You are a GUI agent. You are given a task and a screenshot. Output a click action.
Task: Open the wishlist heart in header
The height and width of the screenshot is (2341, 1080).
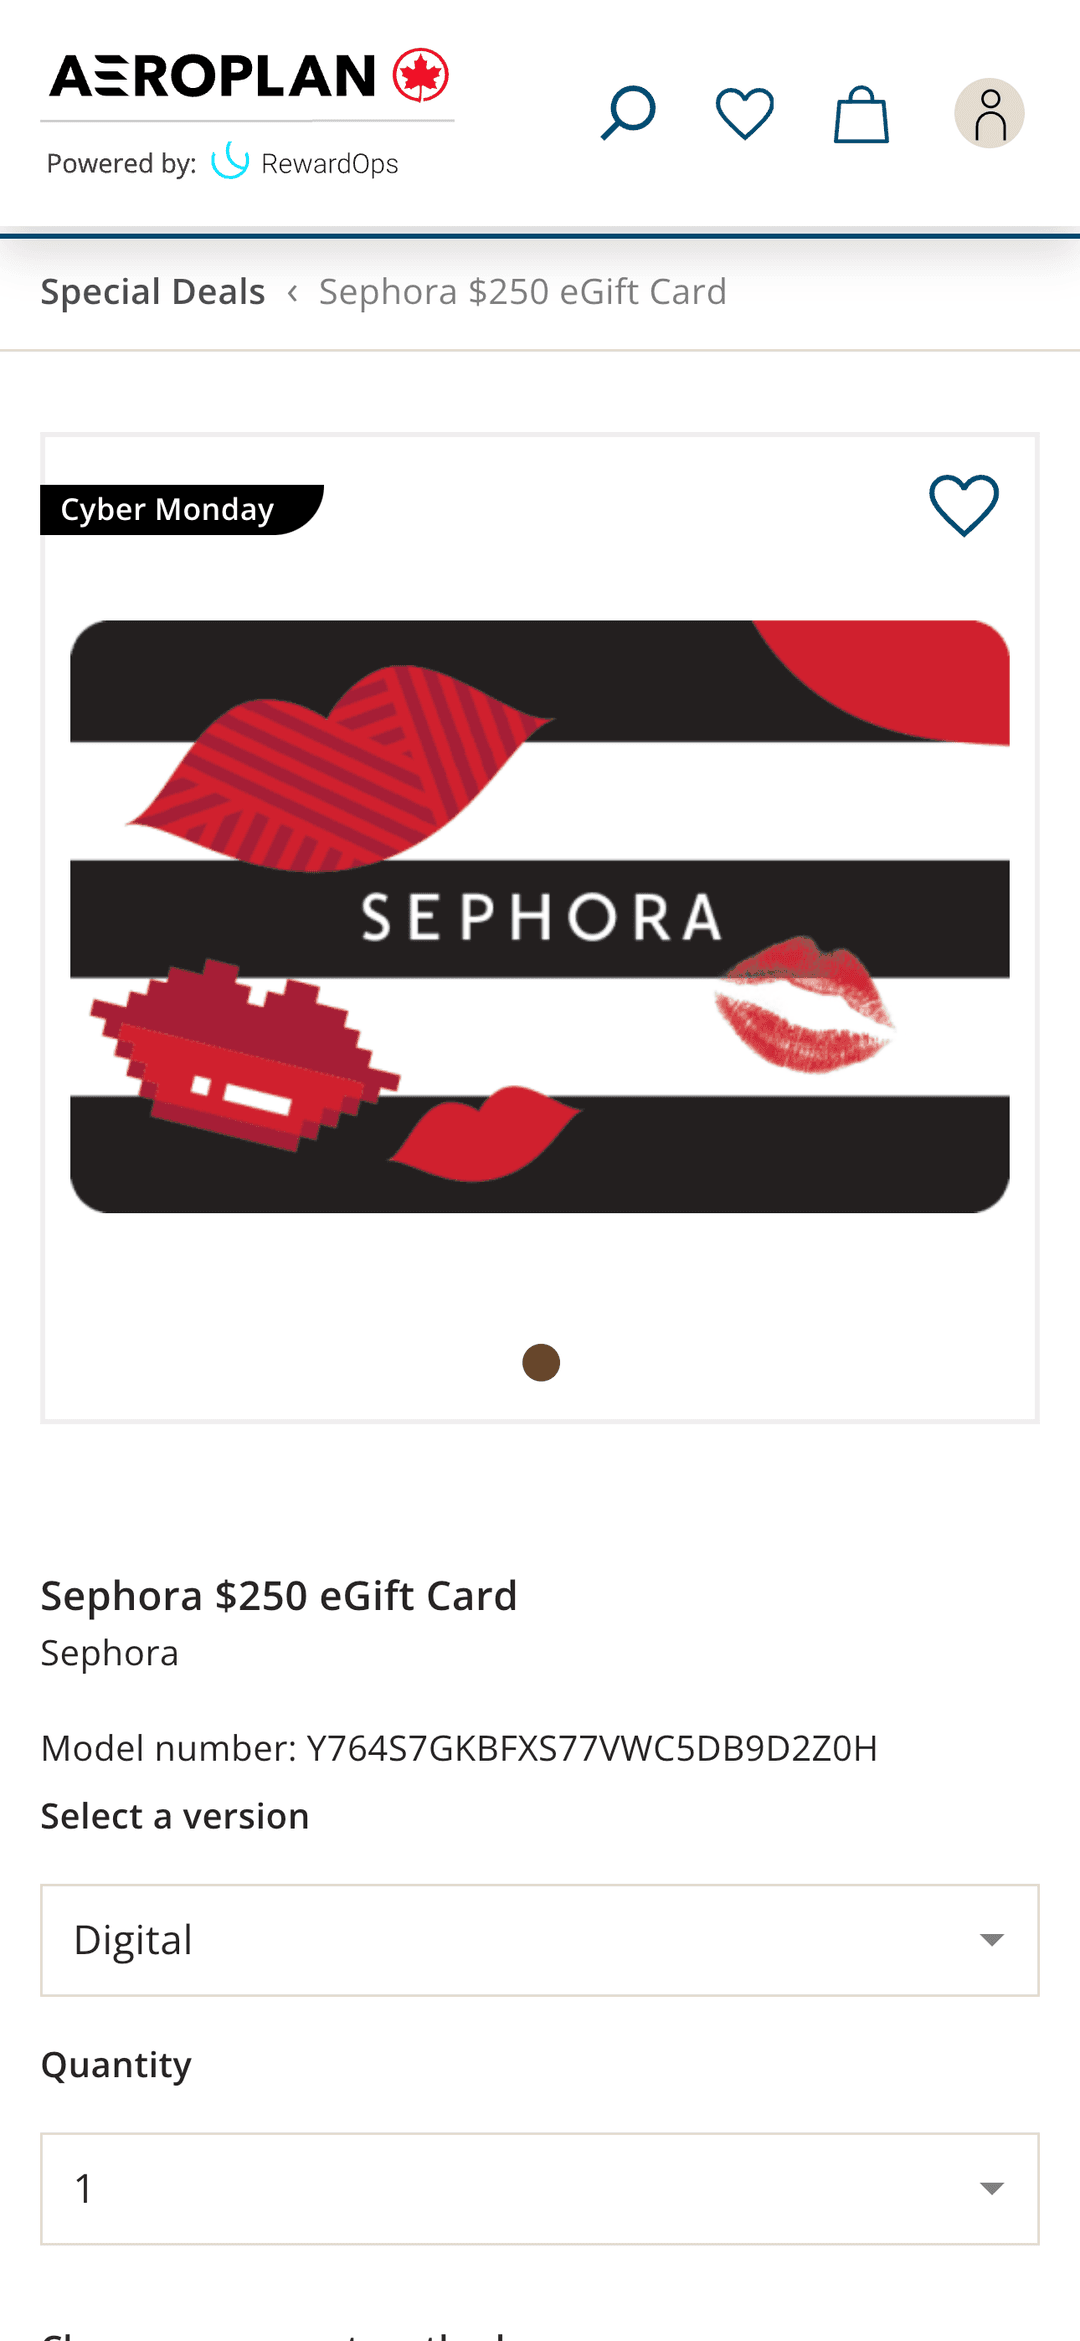tap(745, 113)
